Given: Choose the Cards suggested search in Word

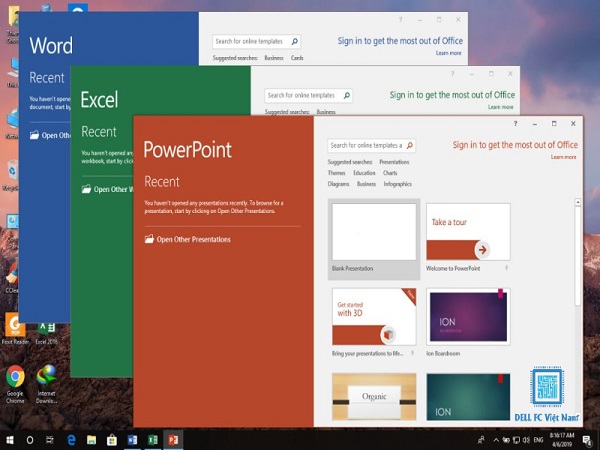Looking at the screenshot, I should point(297,58).
